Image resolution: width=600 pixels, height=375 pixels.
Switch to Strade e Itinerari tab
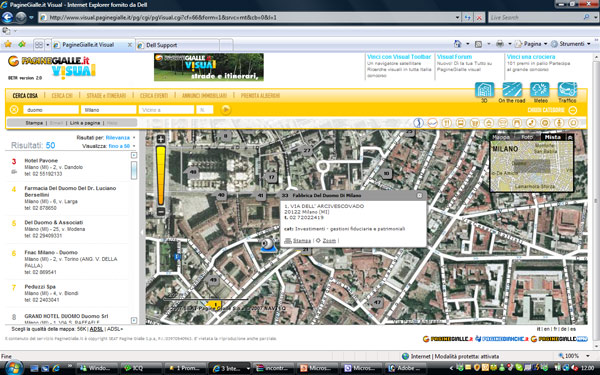click(x=106, y=96)
